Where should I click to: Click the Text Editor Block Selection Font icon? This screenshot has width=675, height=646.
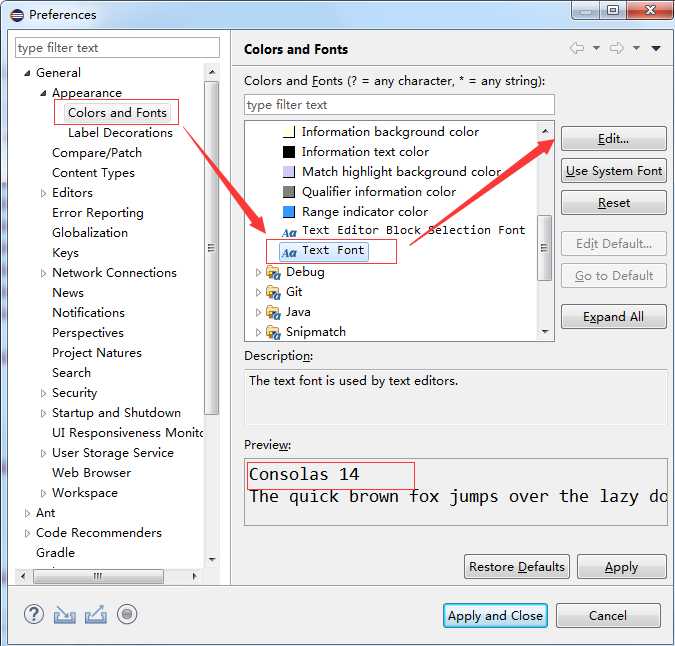pyautogui.click(x=289, y=233)
